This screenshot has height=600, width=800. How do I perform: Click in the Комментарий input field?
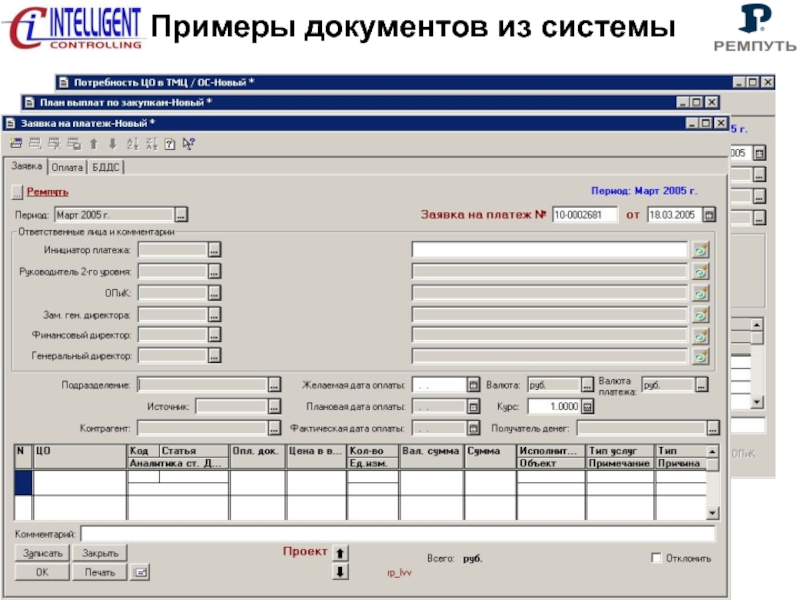click(398, 534)
